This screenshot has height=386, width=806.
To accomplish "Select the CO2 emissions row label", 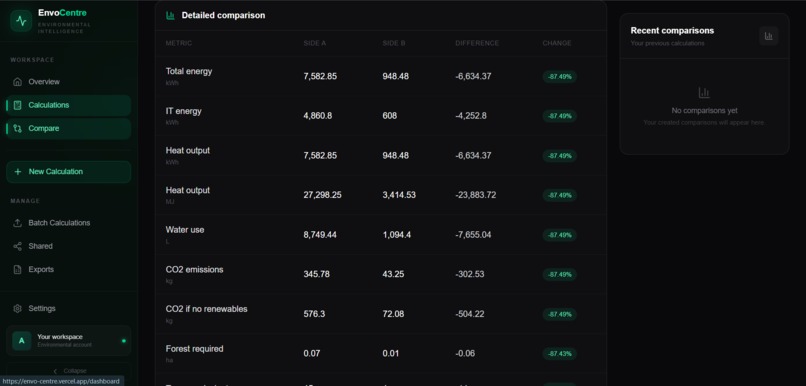I will coord(194,269).
